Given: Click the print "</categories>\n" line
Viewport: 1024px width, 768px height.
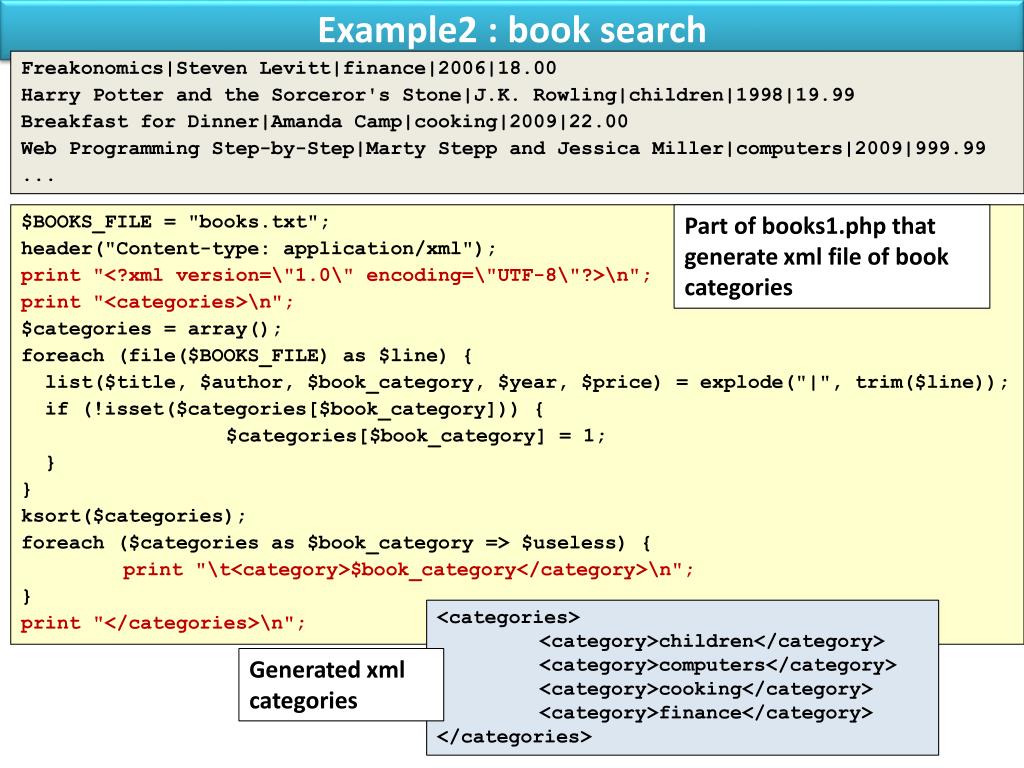Looking at the screenshot, I should point(163,623).
